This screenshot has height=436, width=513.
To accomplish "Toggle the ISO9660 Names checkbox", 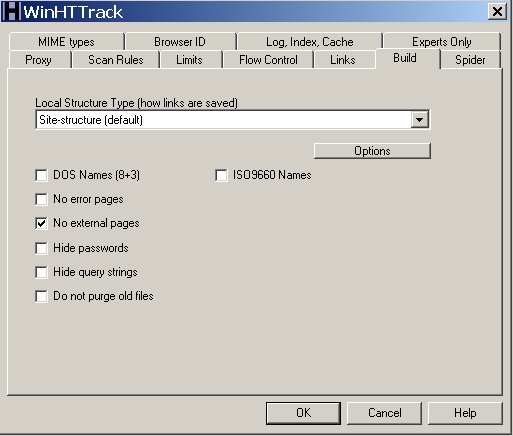I will point(221,175).
